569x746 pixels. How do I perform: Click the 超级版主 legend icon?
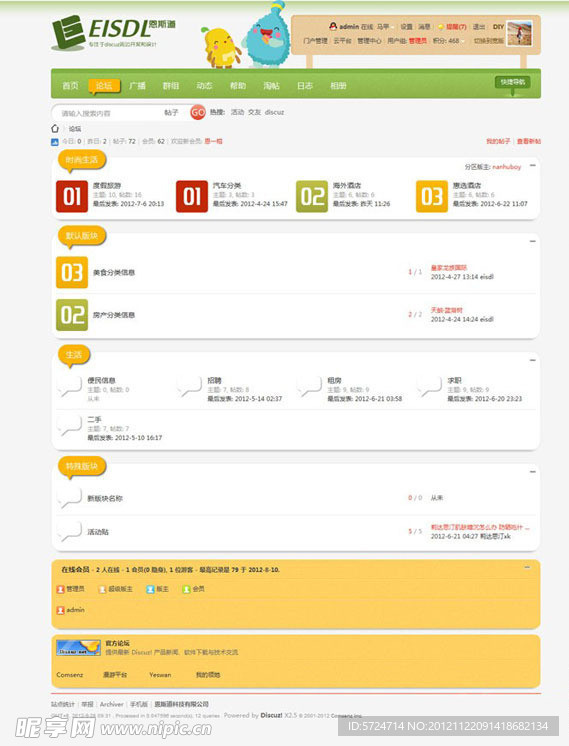coord(102,589)
